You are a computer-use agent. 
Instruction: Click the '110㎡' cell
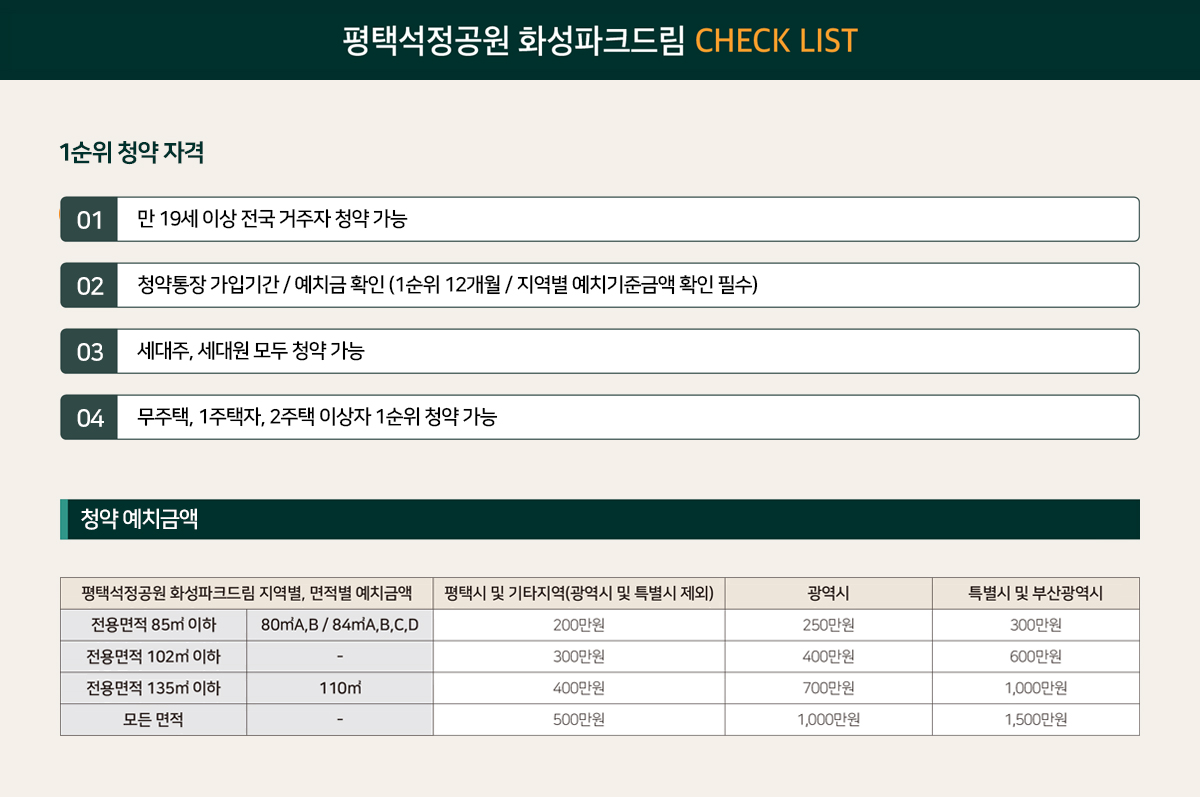pos(340,688)
